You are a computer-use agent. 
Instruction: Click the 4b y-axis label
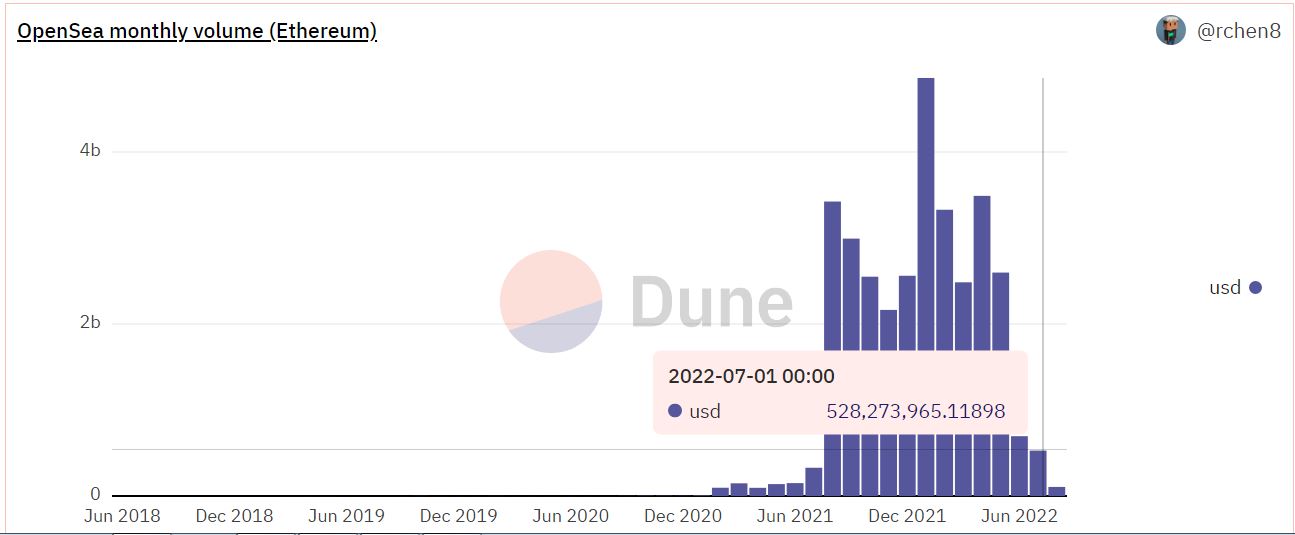click(x=90, y=151)
